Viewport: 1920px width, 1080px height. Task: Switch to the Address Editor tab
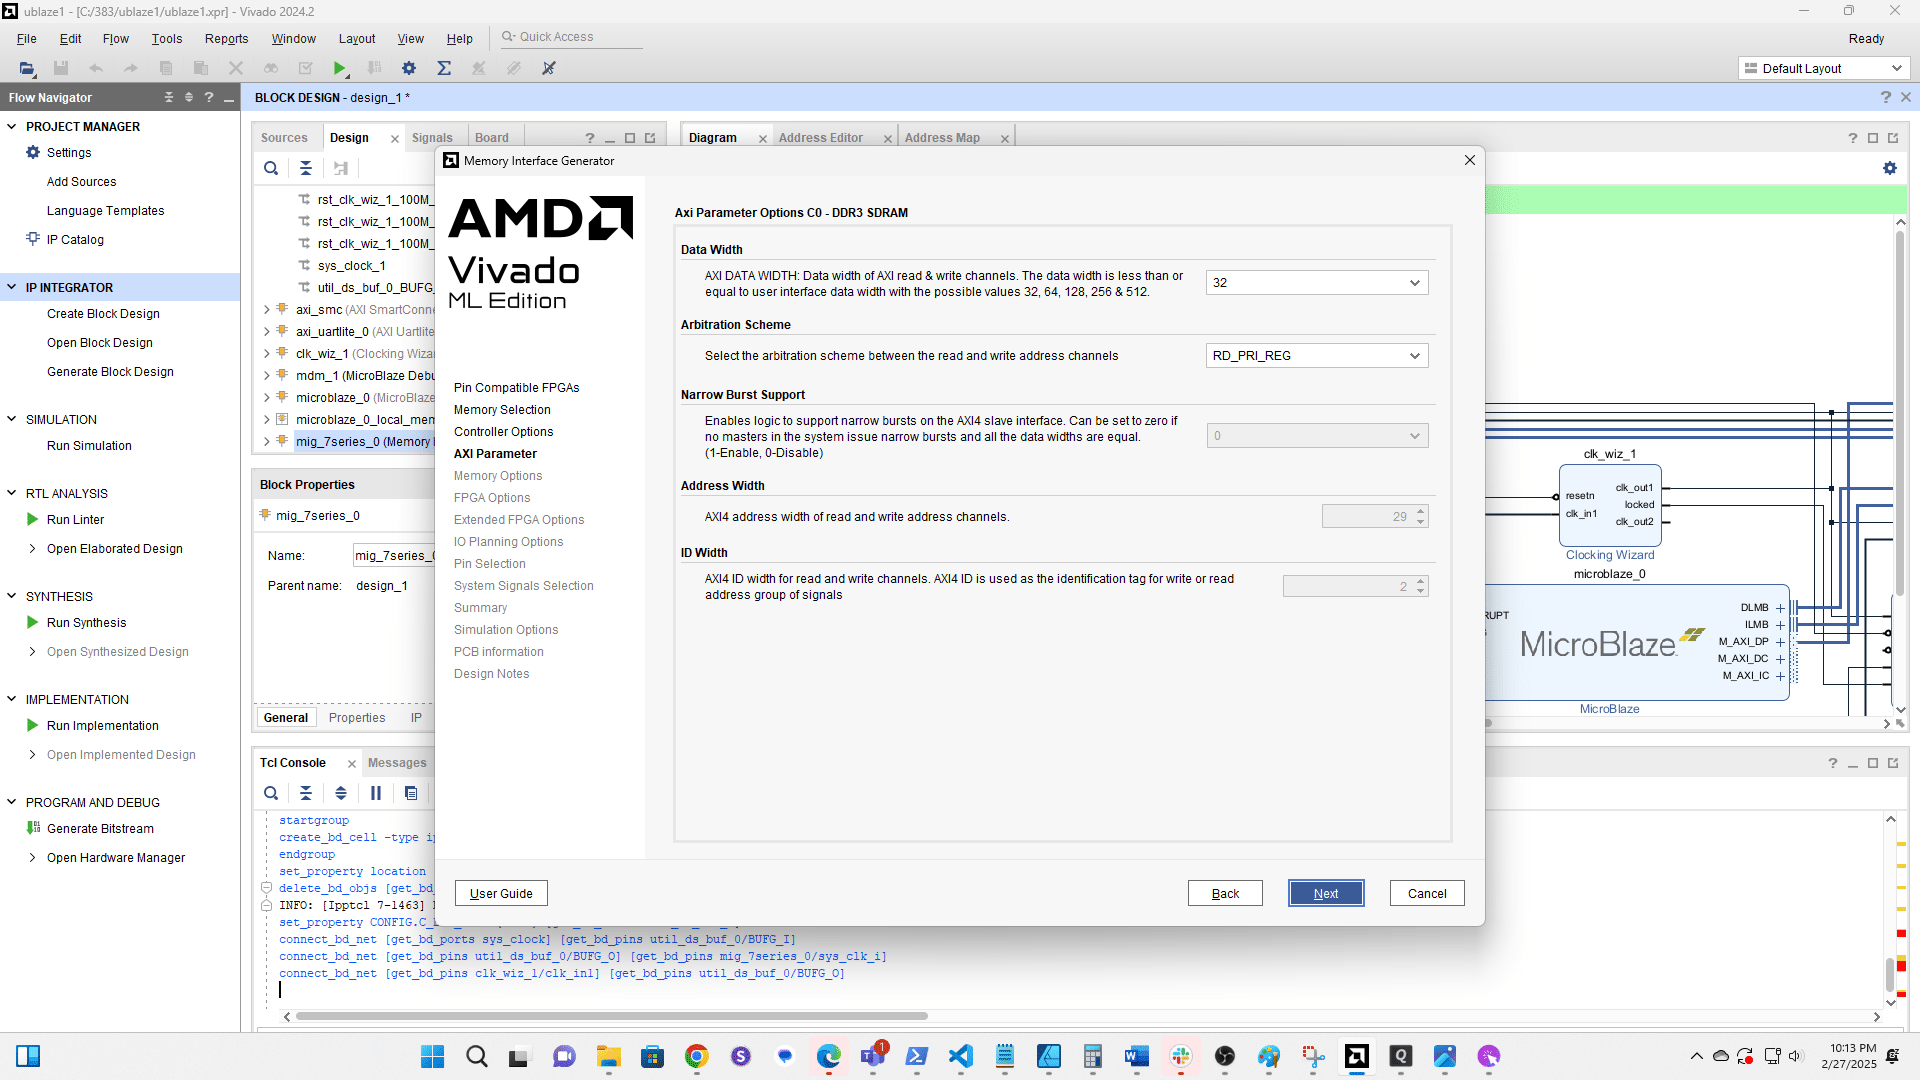tap(820, 138)
